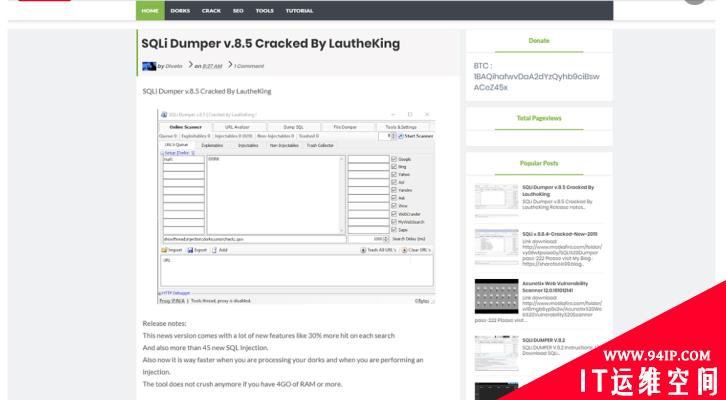726x400 pixels.
Task: Open the TUTORIAL navigation item
Action: pos(299,11)
